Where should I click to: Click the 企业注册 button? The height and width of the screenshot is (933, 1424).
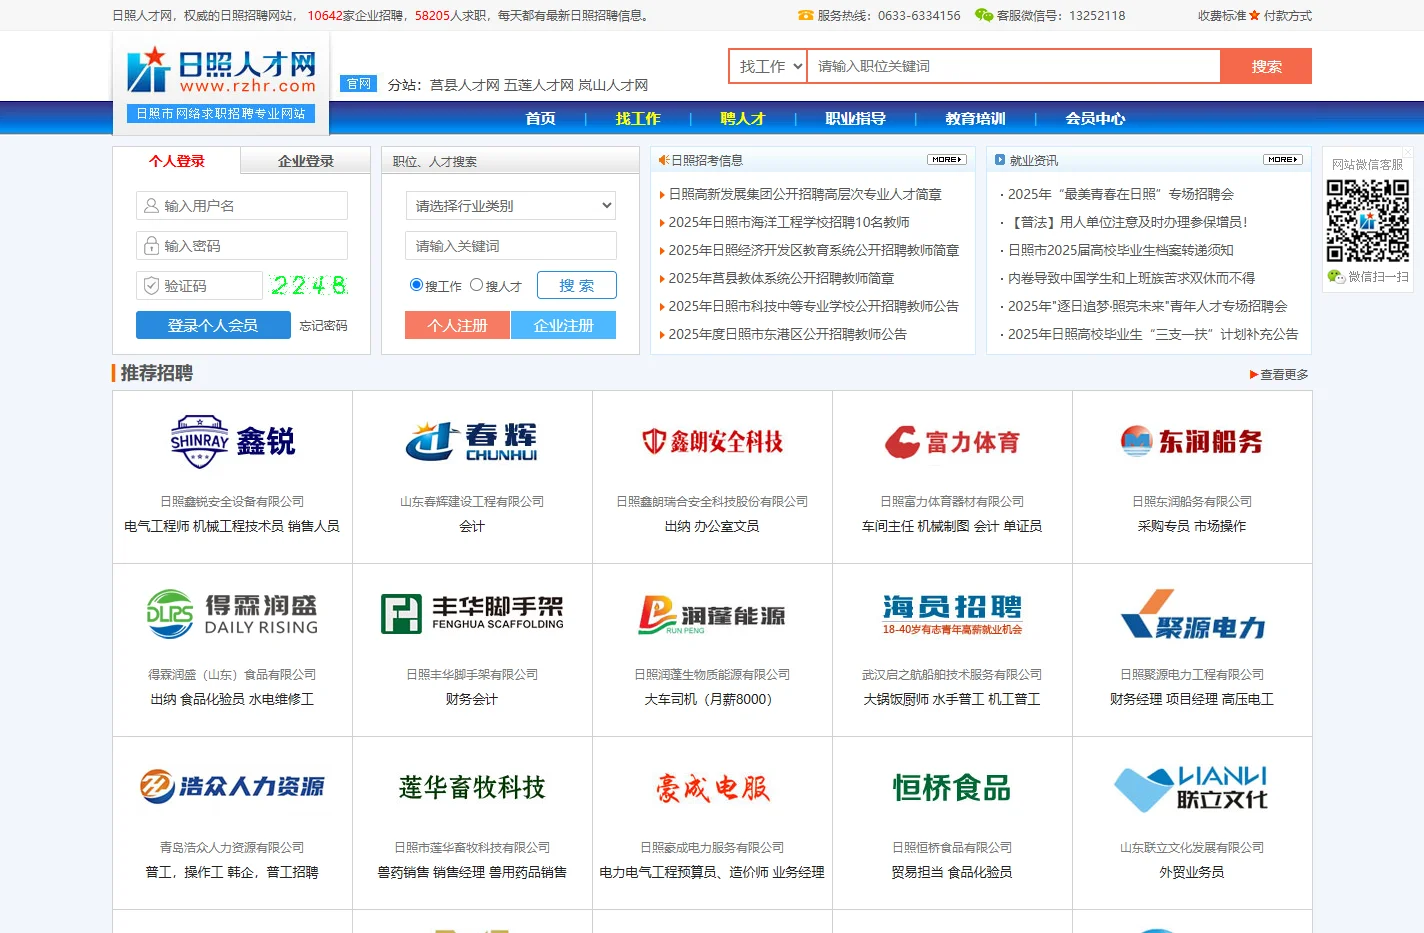coord(564,325)
